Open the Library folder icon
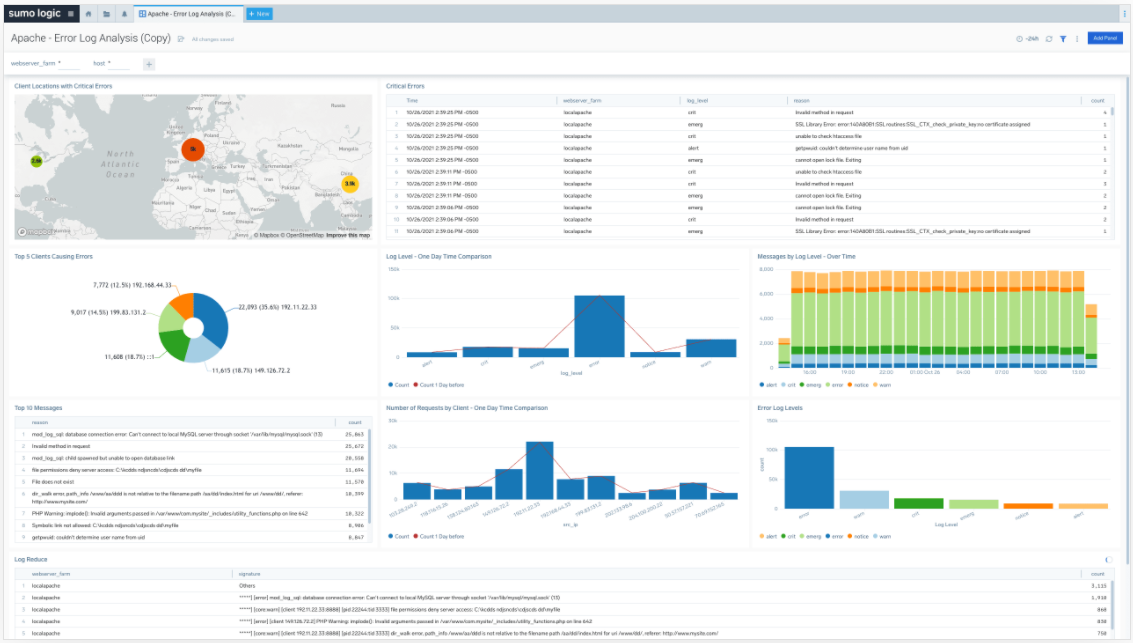This screenshot has width=1133, height=643. (x=106, y=14)
